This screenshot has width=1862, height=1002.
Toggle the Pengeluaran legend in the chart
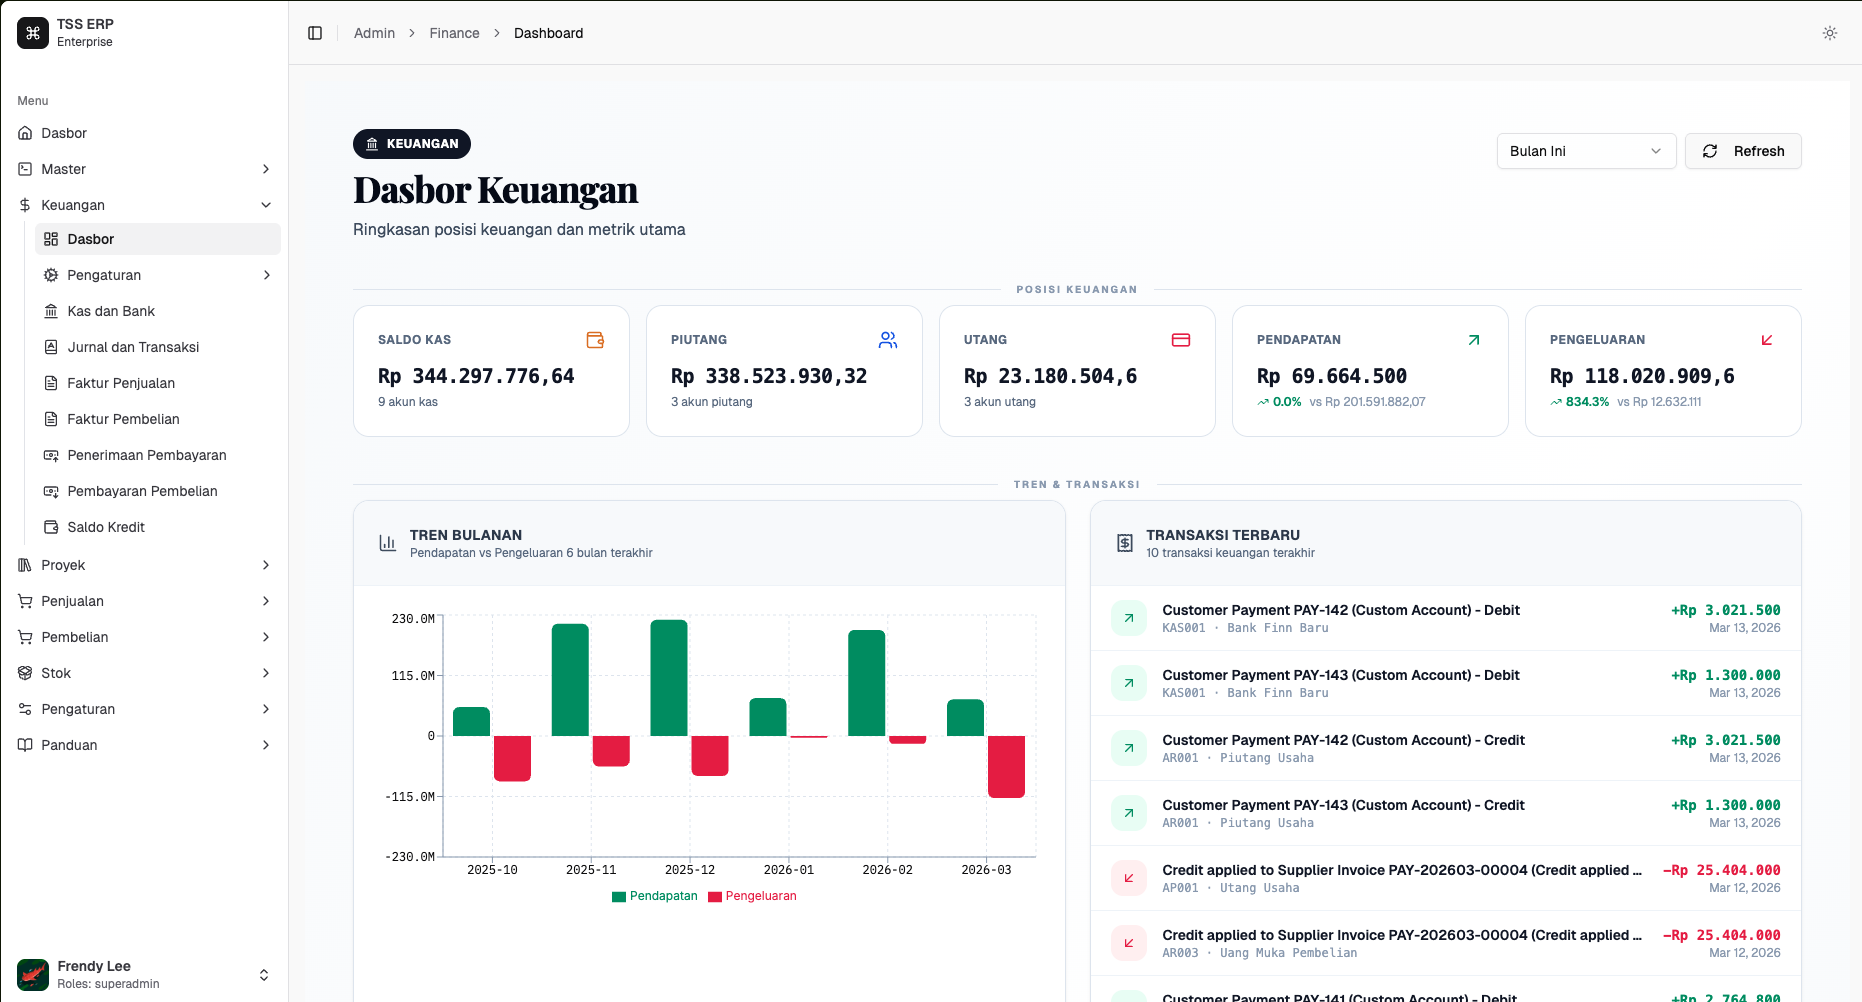[x=753, y=896]
